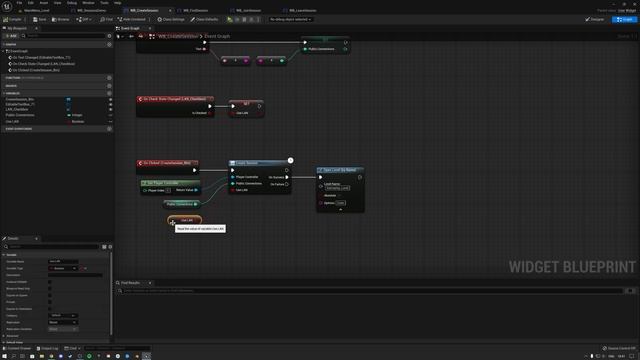Open the Category dropdown in Details
The width and height of the screenshot is (640, 360).
(63, 316)
